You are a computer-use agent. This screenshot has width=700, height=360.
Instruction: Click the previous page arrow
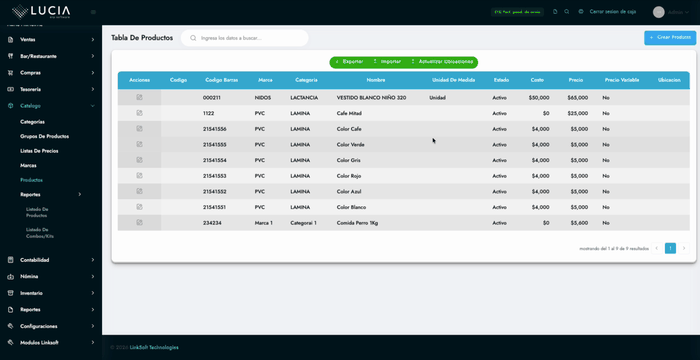656,248
